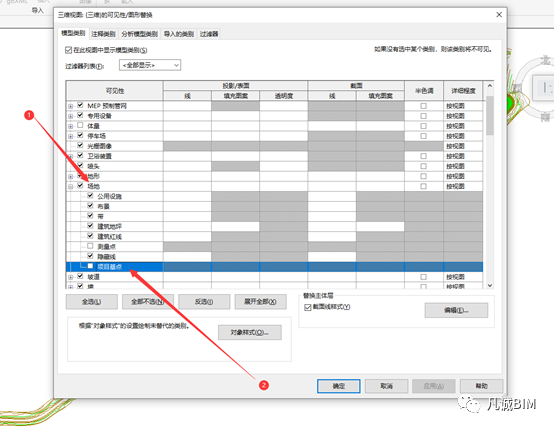Click the 详细程度 column header

tap(463, 91)
